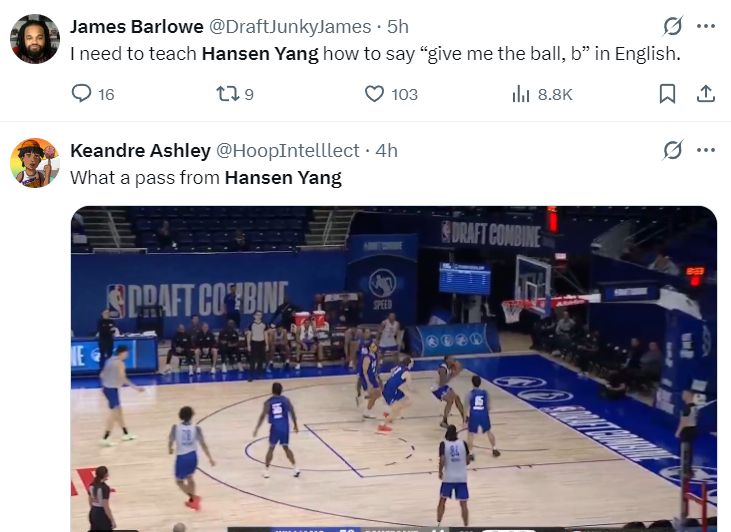Open James Barlowe's profile picture

coord(35,39)
